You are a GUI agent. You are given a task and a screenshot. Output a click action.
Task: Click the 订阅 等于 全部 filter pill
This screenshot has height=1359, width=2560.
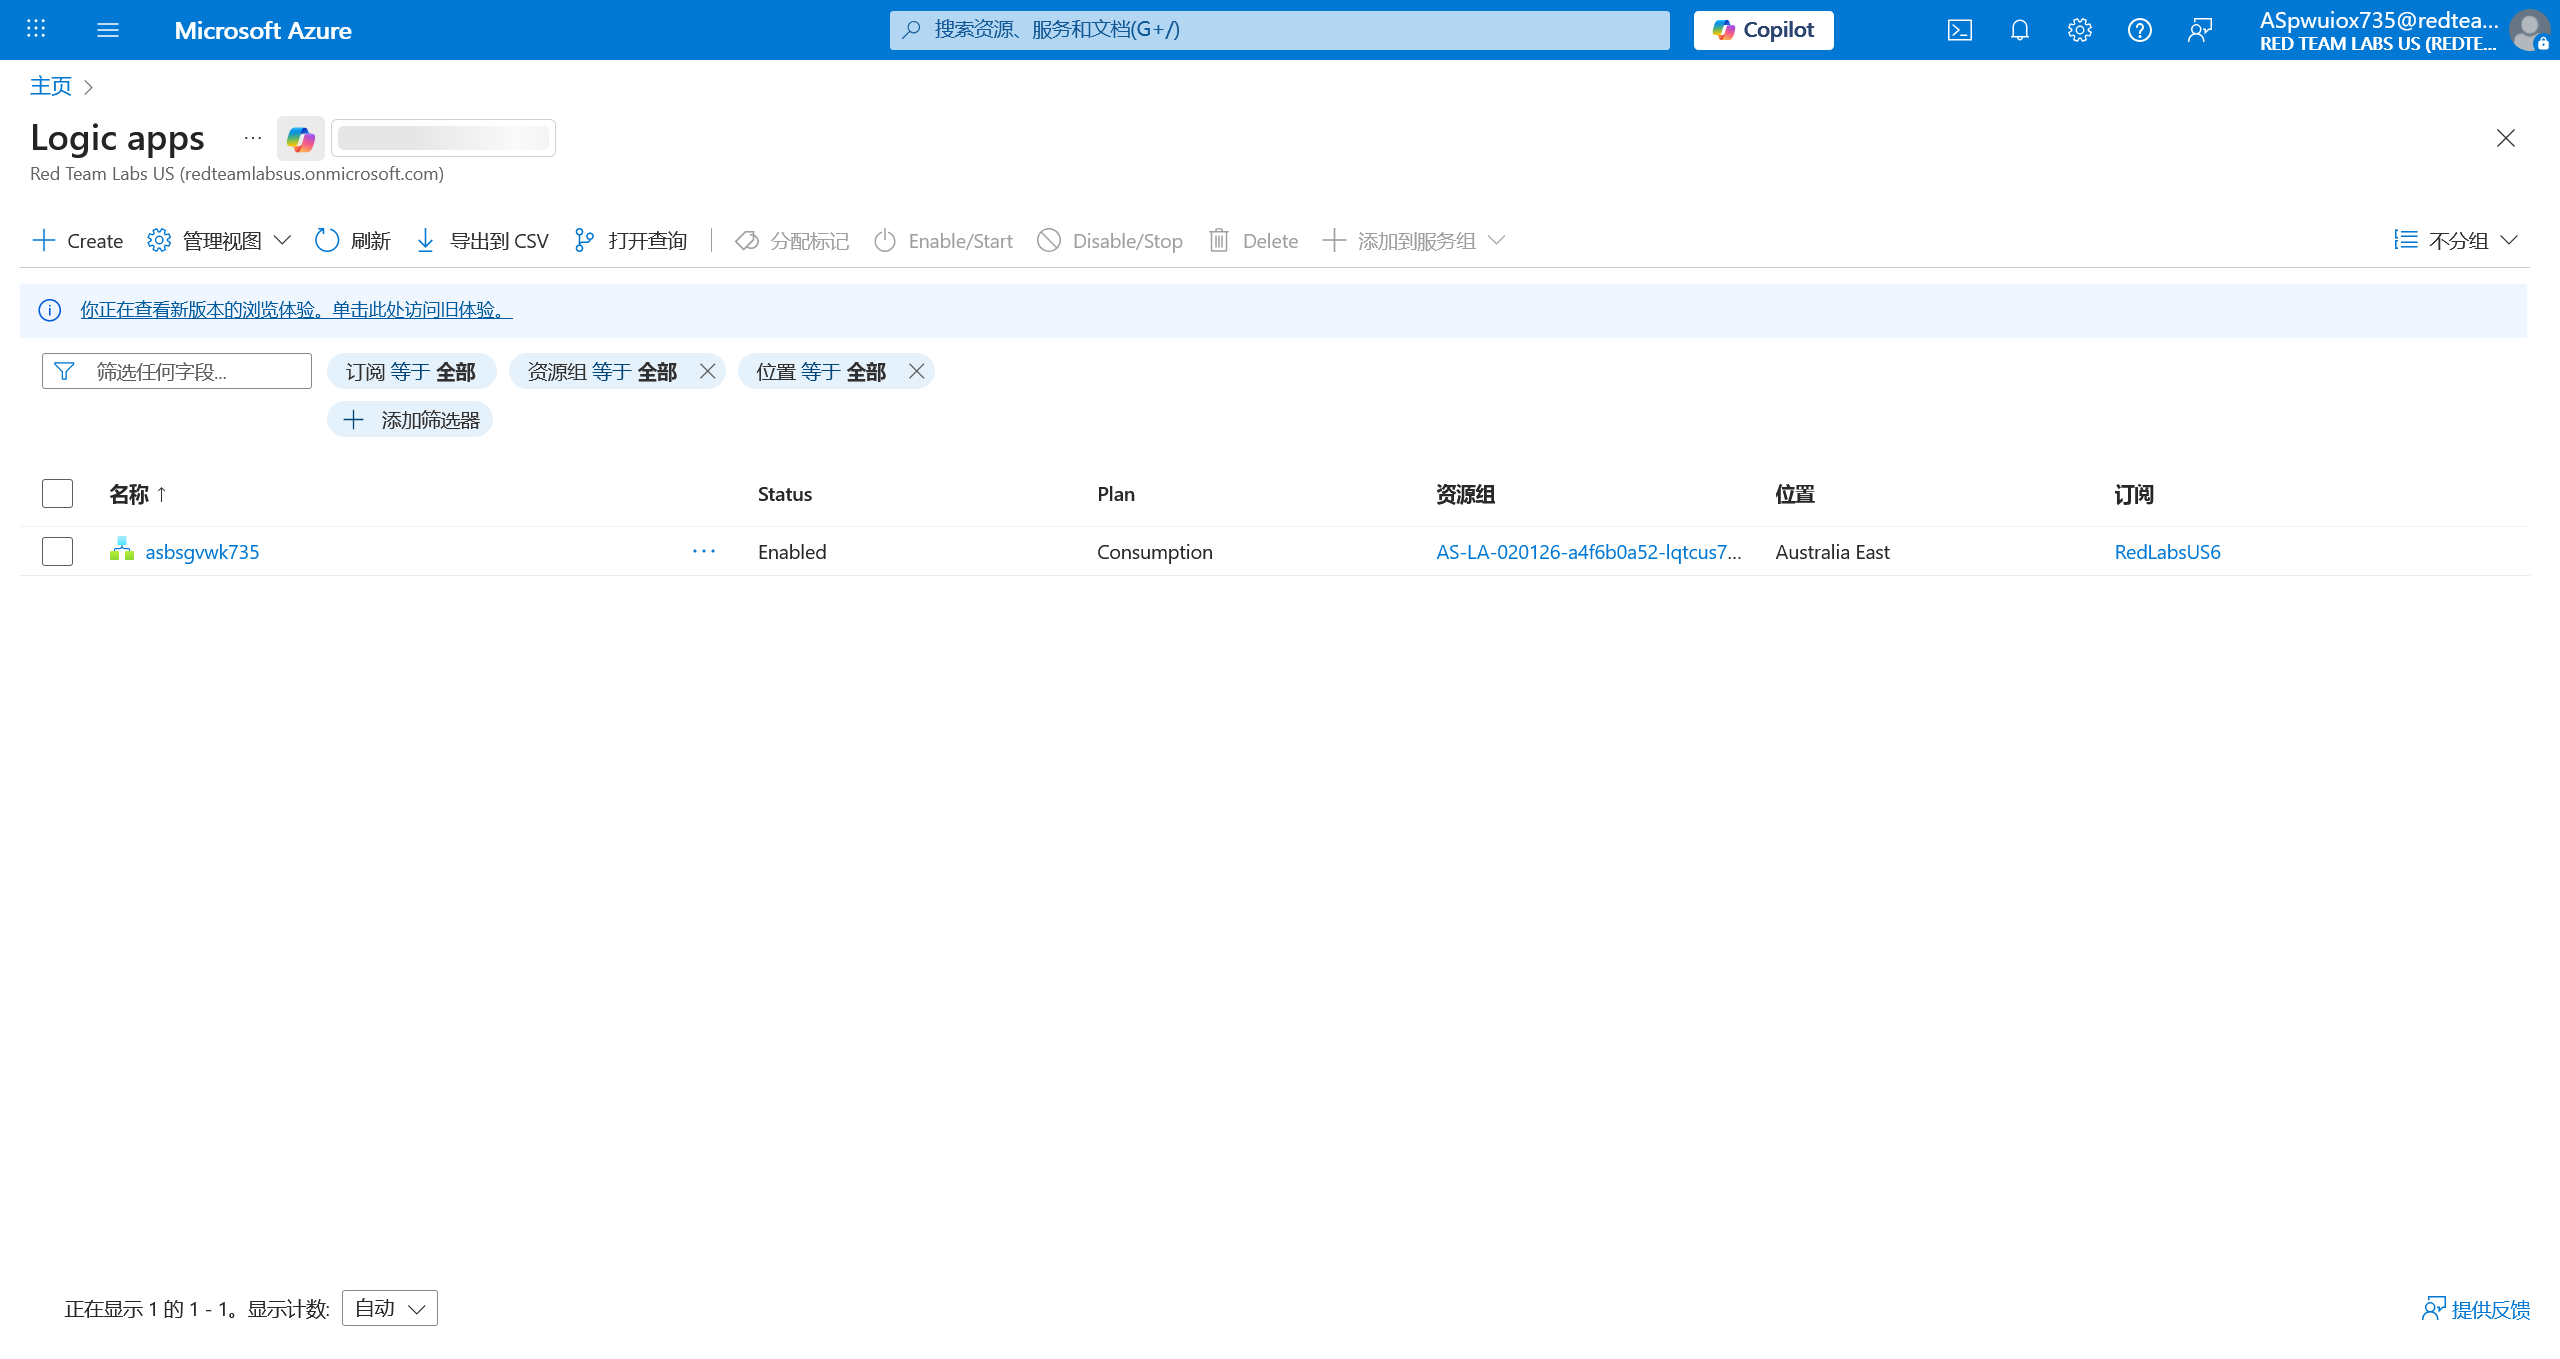click(x=411, y=372)
